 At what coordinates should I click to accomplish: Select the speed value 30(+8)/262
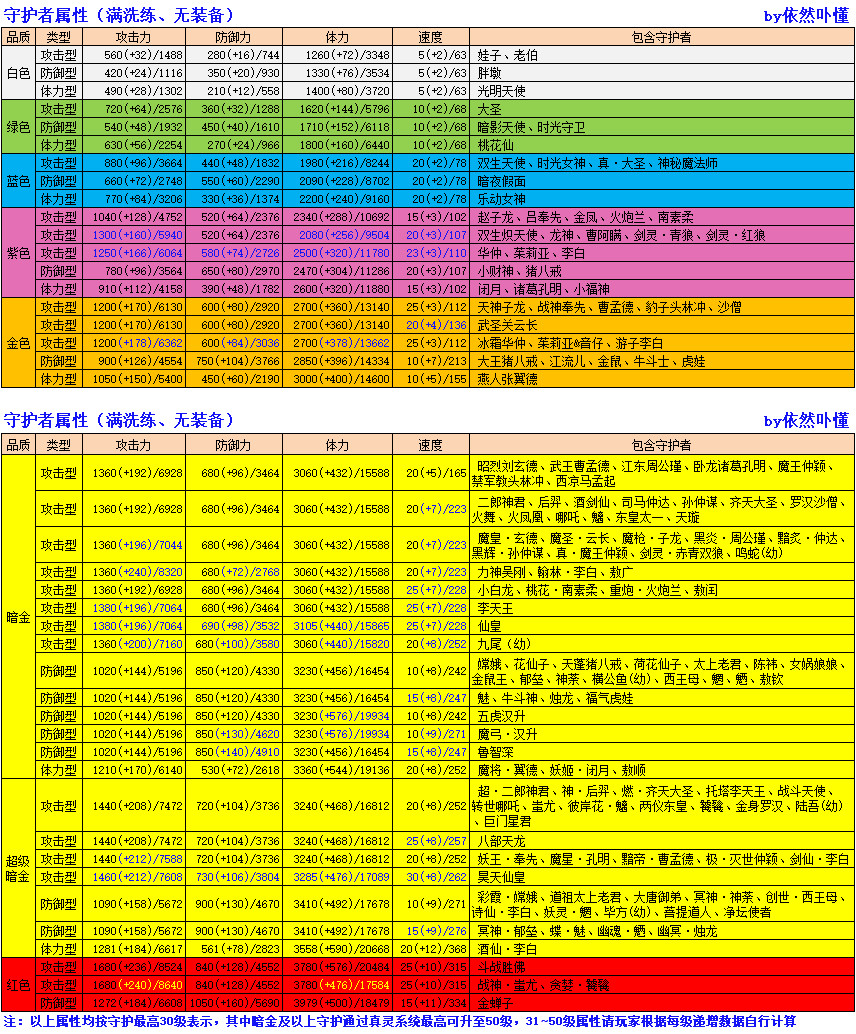click(x=437, y=877)
